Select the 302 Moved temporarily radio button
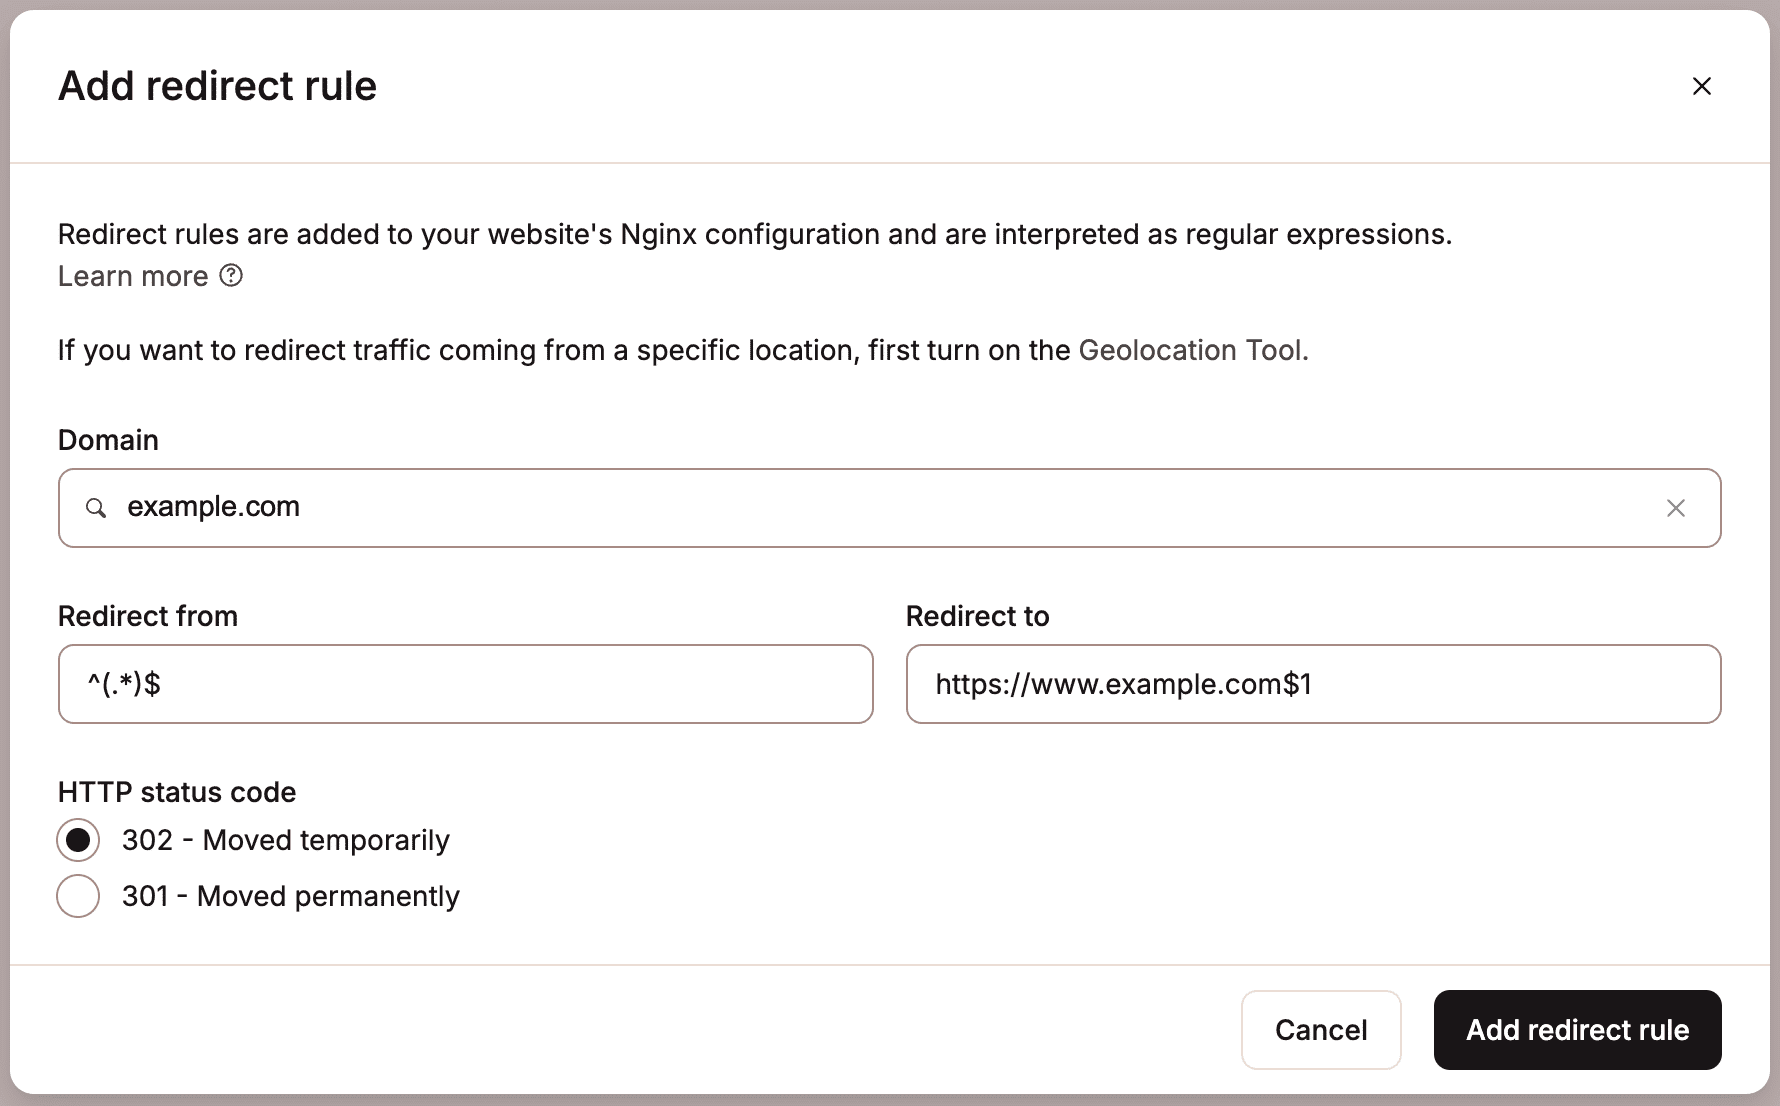 (78, 840)
